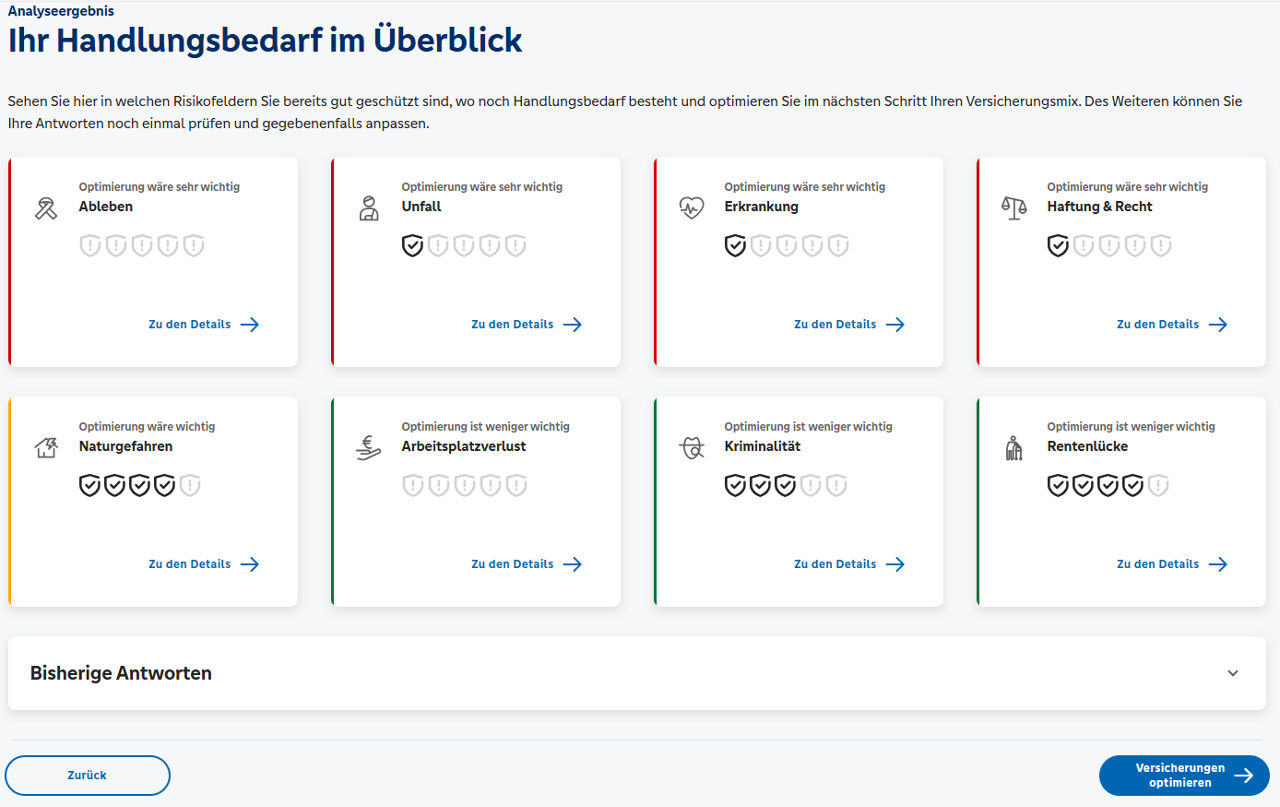View details for Haftung & Recht
Image resolution: width=1280 pixels, height=807 pixels.
pyautogui.click(x=1172, y=324)
